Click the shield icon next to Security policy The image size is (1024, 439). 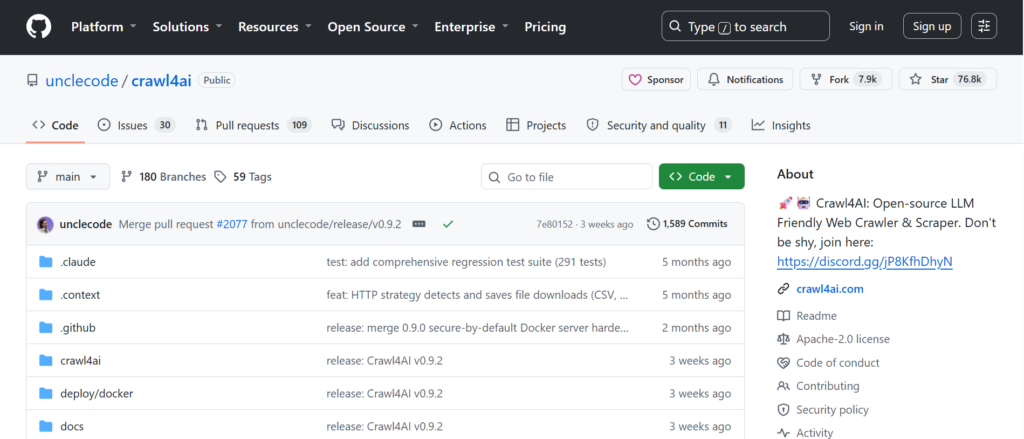click(783, 410)
